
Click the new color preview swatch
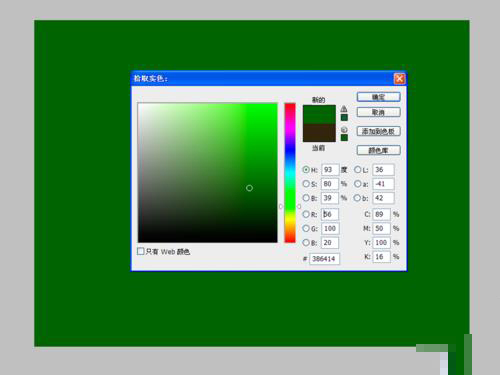tap(319, 114)
